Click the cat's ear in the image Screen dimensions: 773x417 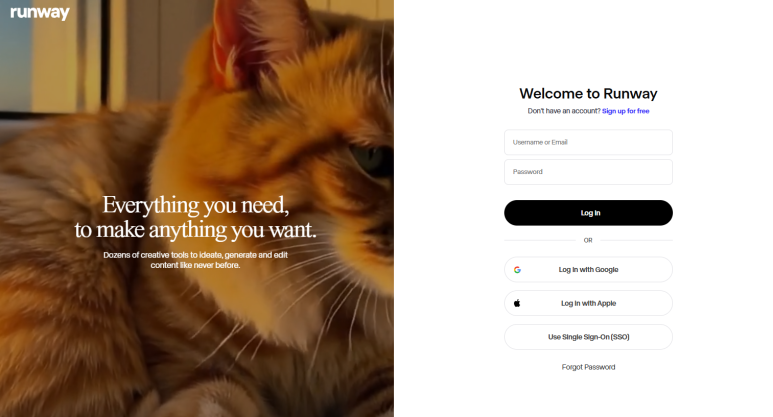pos(246,39)
